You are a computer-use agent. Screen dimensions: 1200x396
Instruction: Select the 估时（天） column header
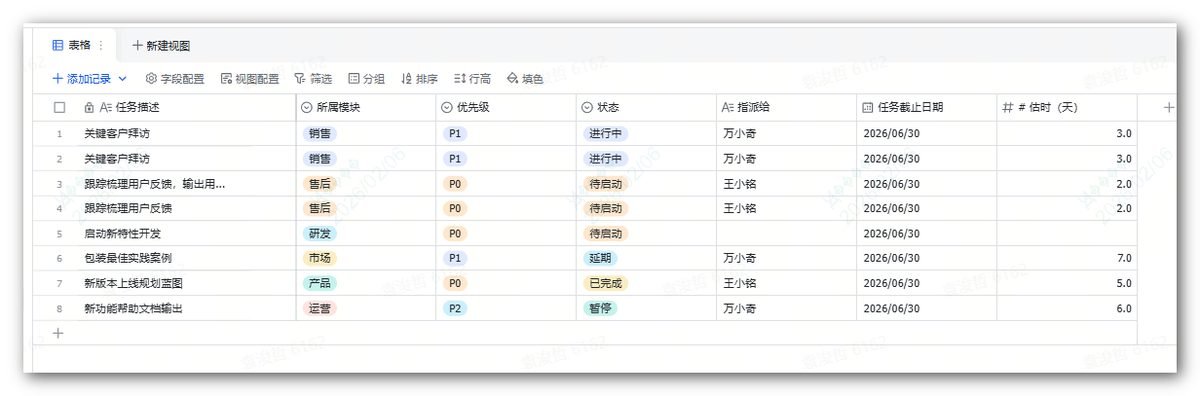click(1067, 107)
